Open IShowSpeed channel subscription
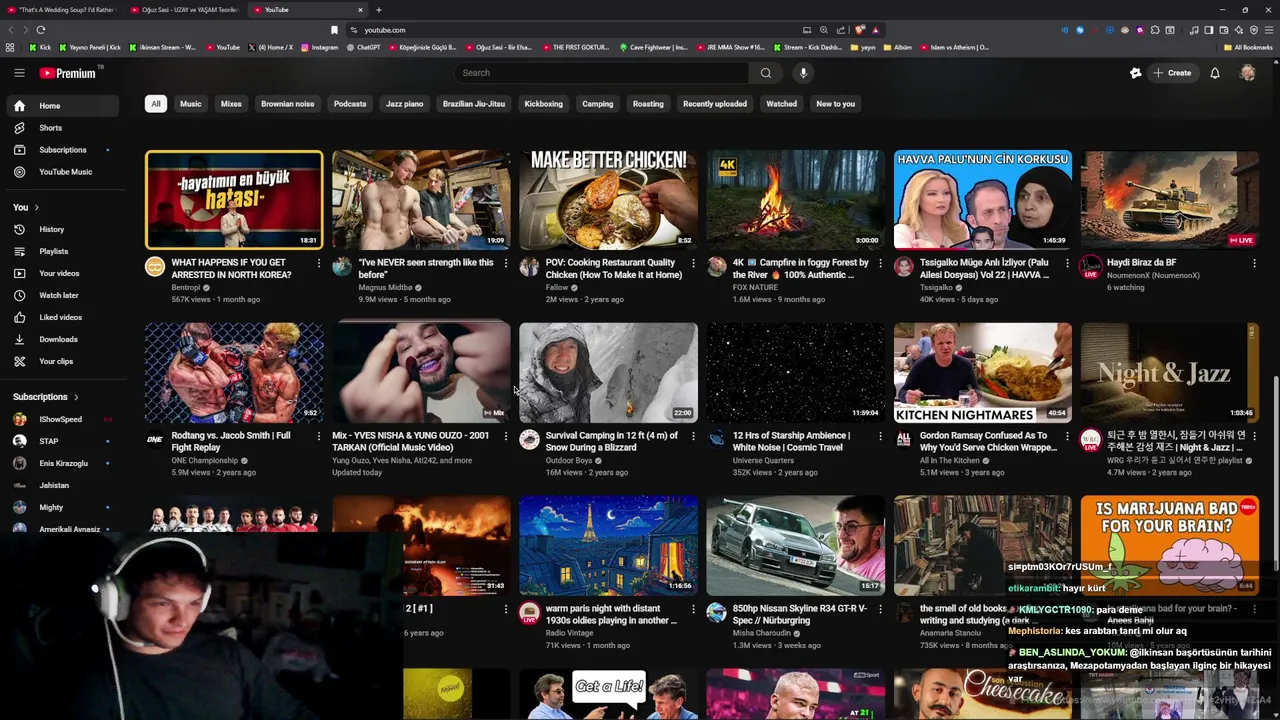 pyautogui.click(x=65, y=420)
